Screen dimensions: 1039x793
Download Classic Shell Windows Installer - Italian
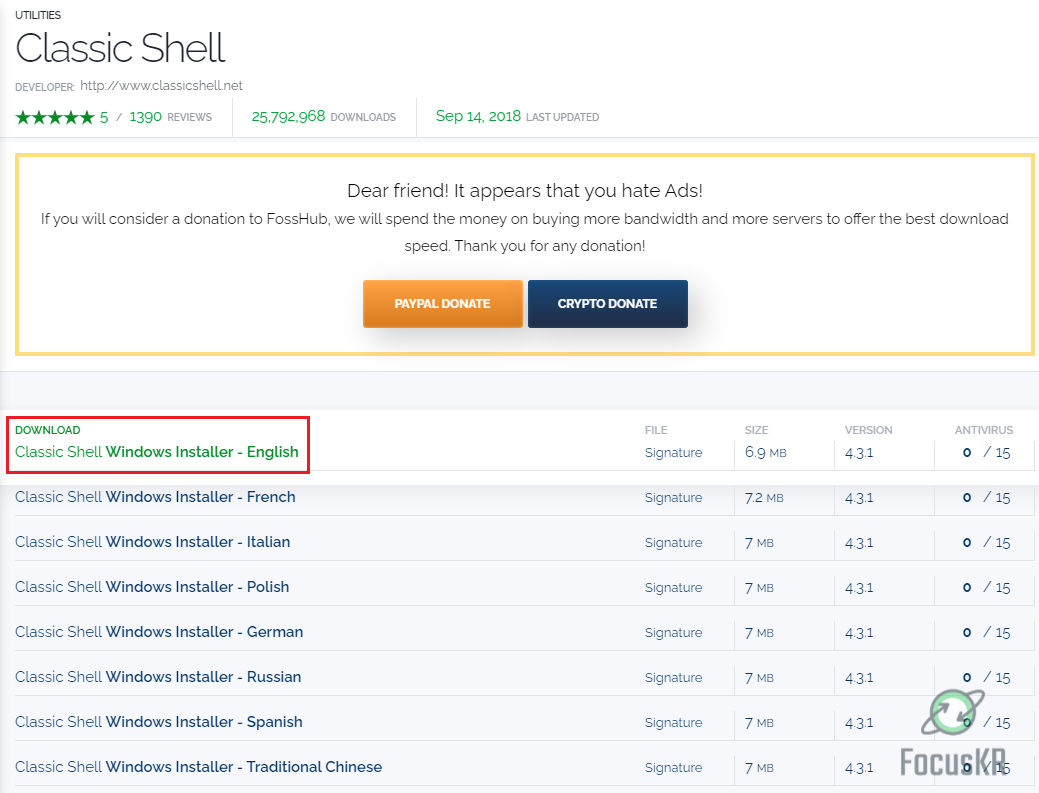tap(152, 542)
